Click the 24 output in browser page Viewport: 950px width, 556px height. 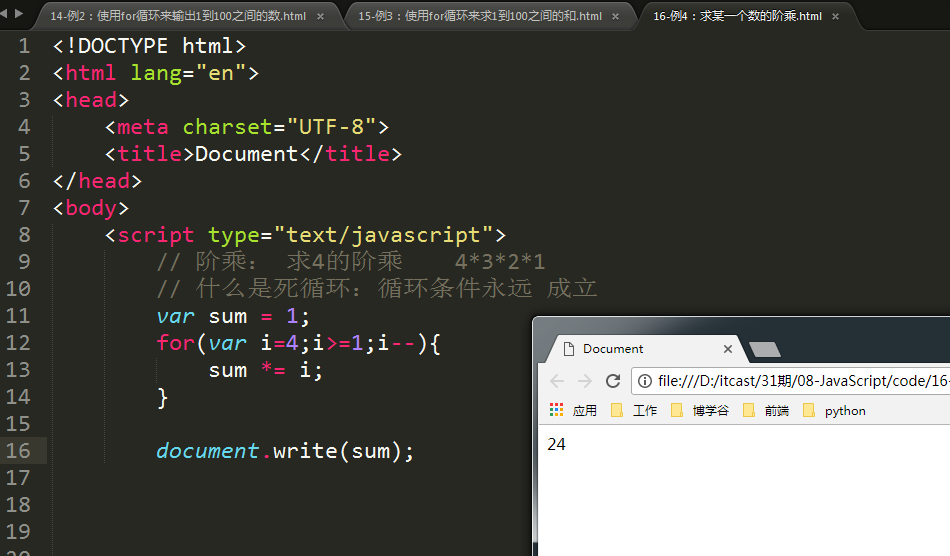[556, 445]
